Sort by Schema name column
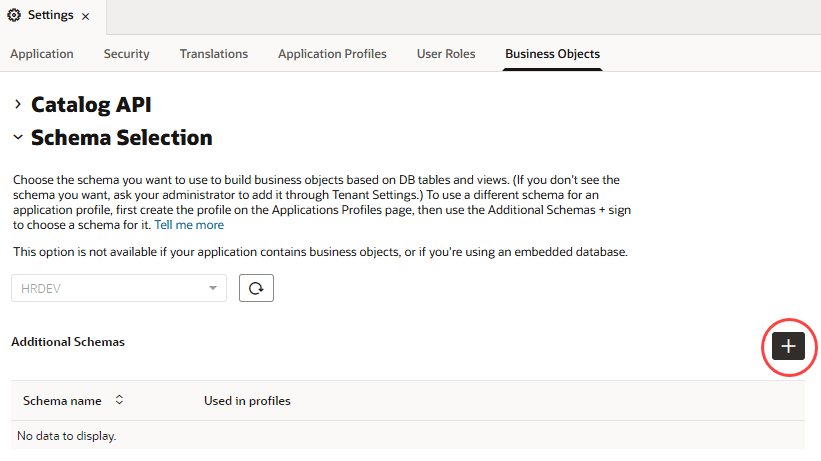The width and height of the screenshot is (821, 461). tap(119, 400)
